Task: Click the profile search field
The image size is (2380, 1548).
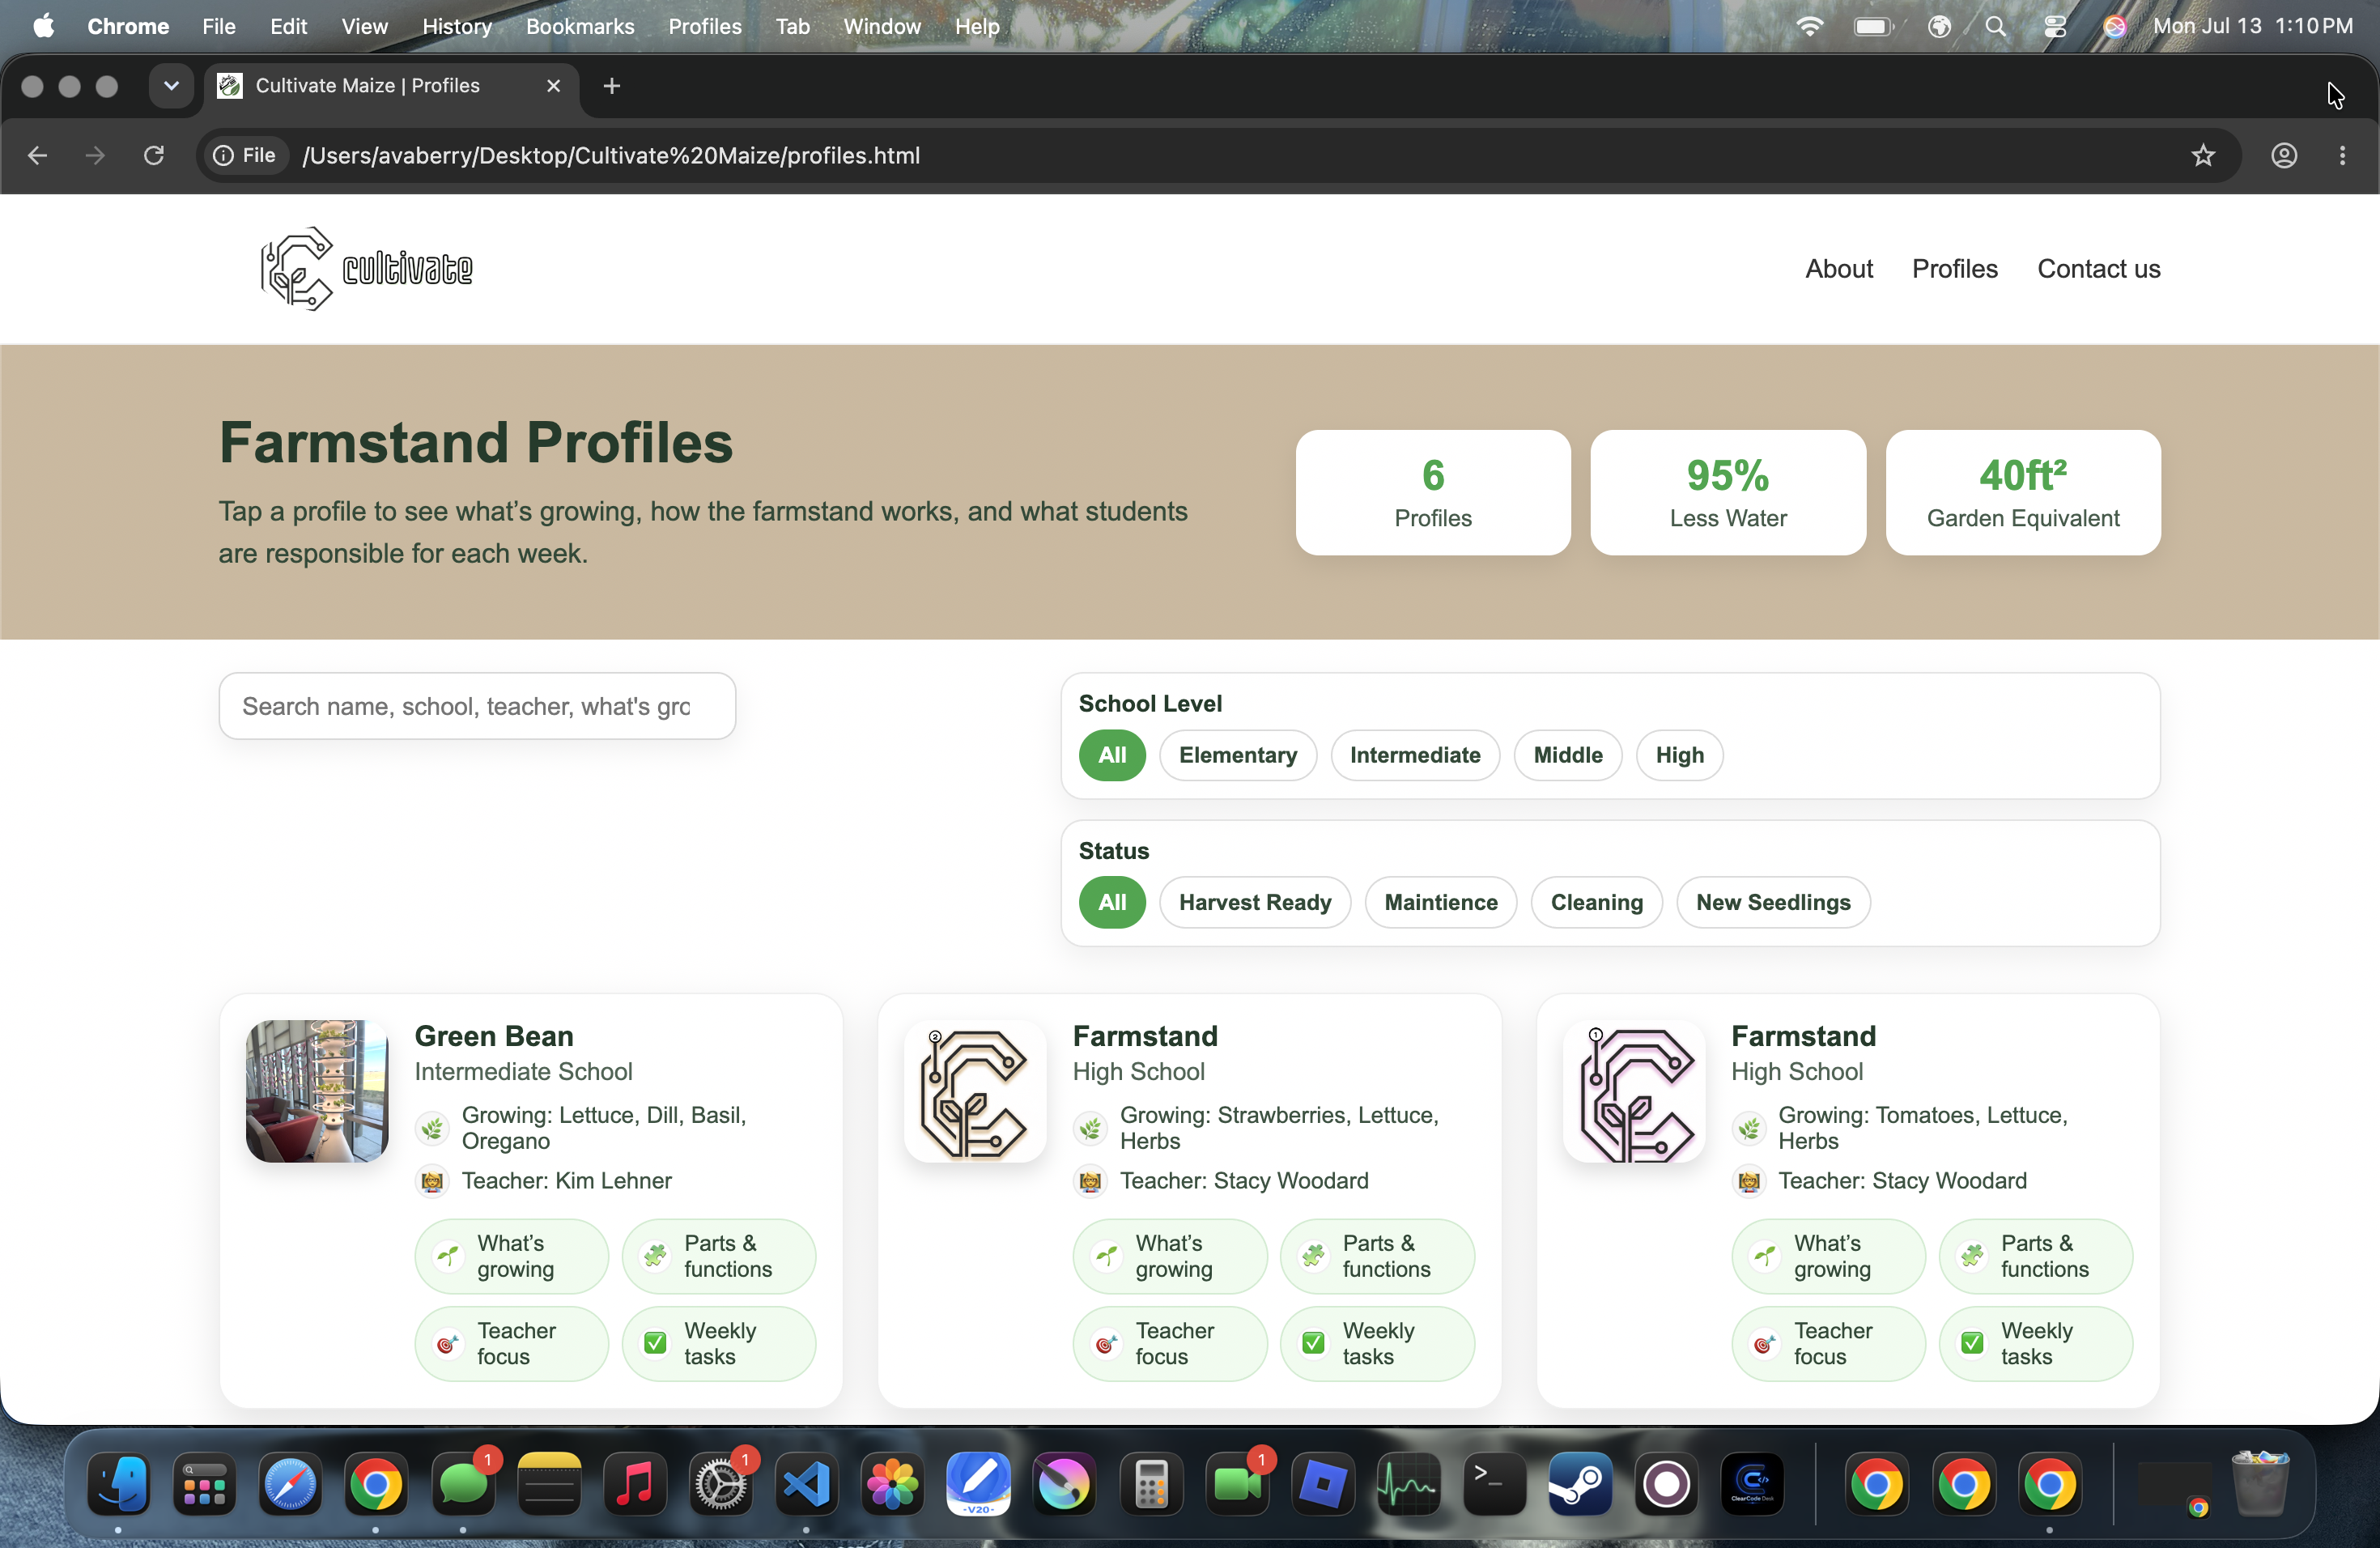Action: 477,706
